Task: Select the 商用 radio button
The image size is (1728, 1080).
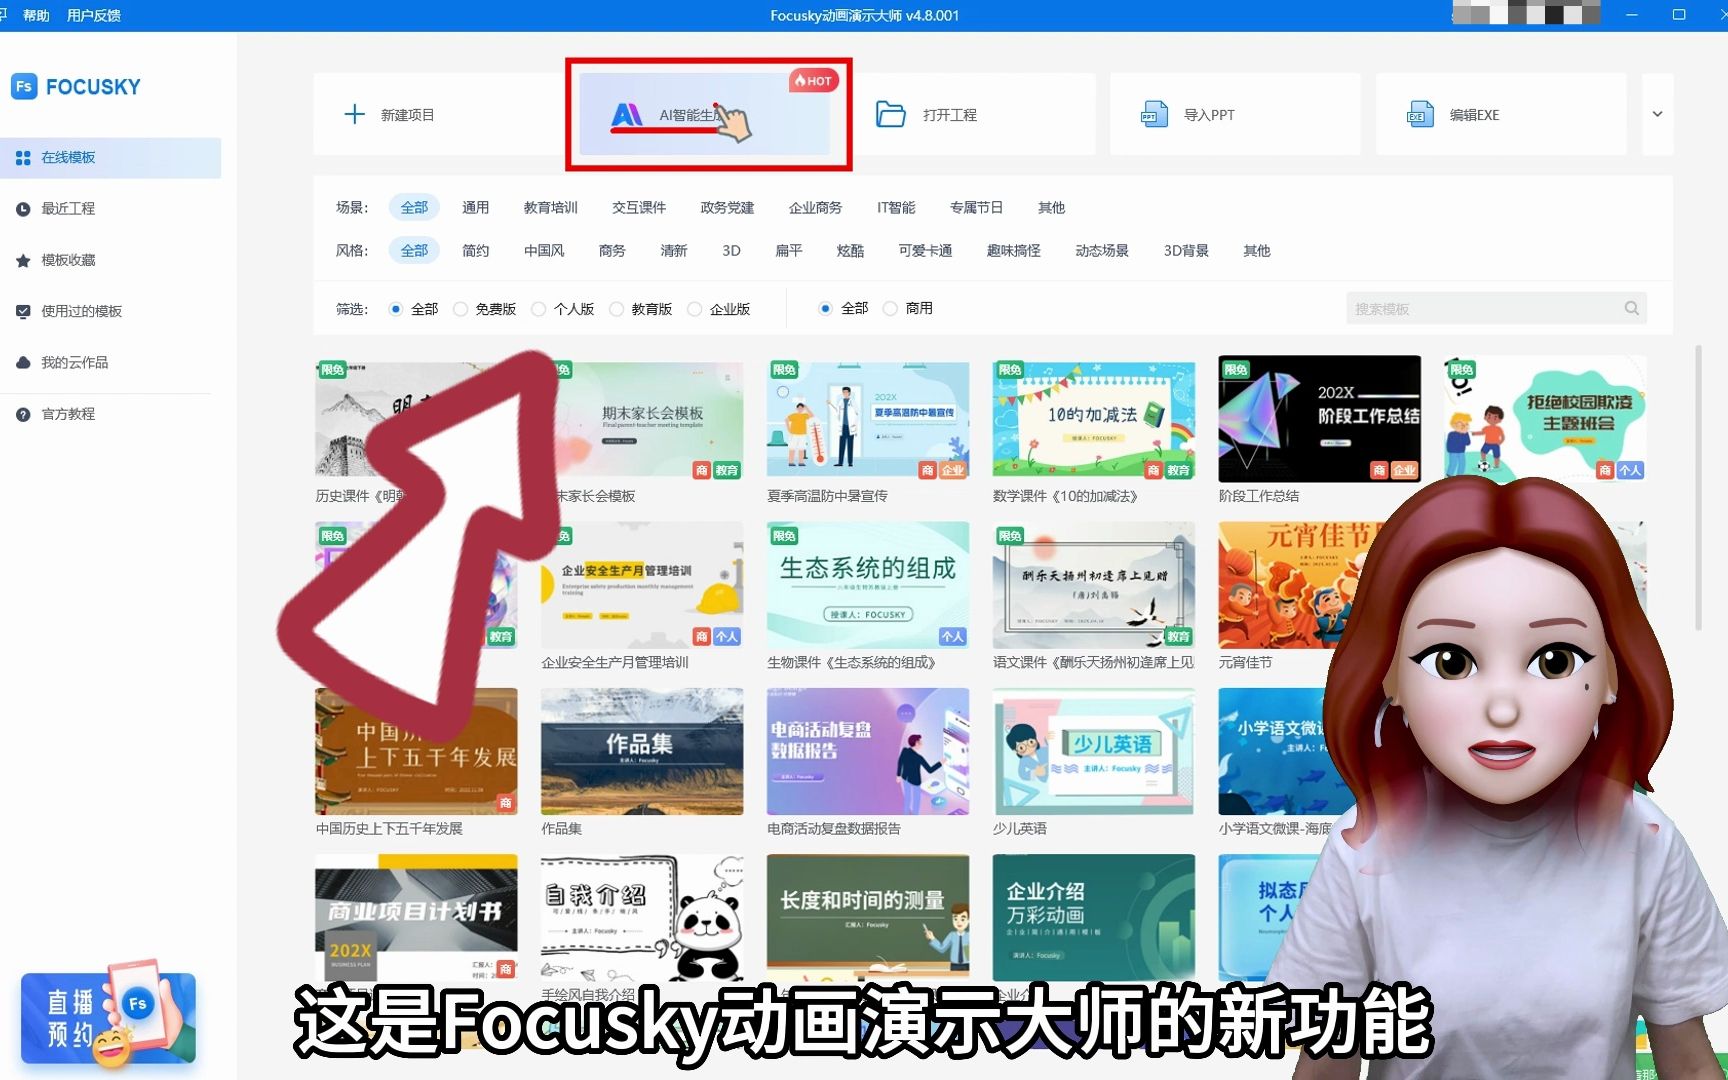Action: click(890, 308)
